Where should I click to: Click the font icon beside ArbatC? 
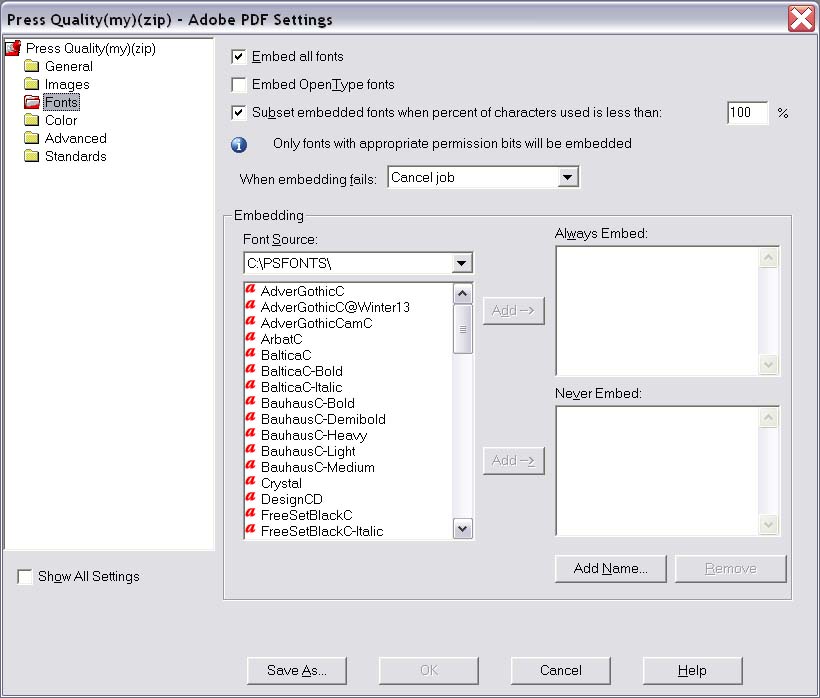click(250, 337)
